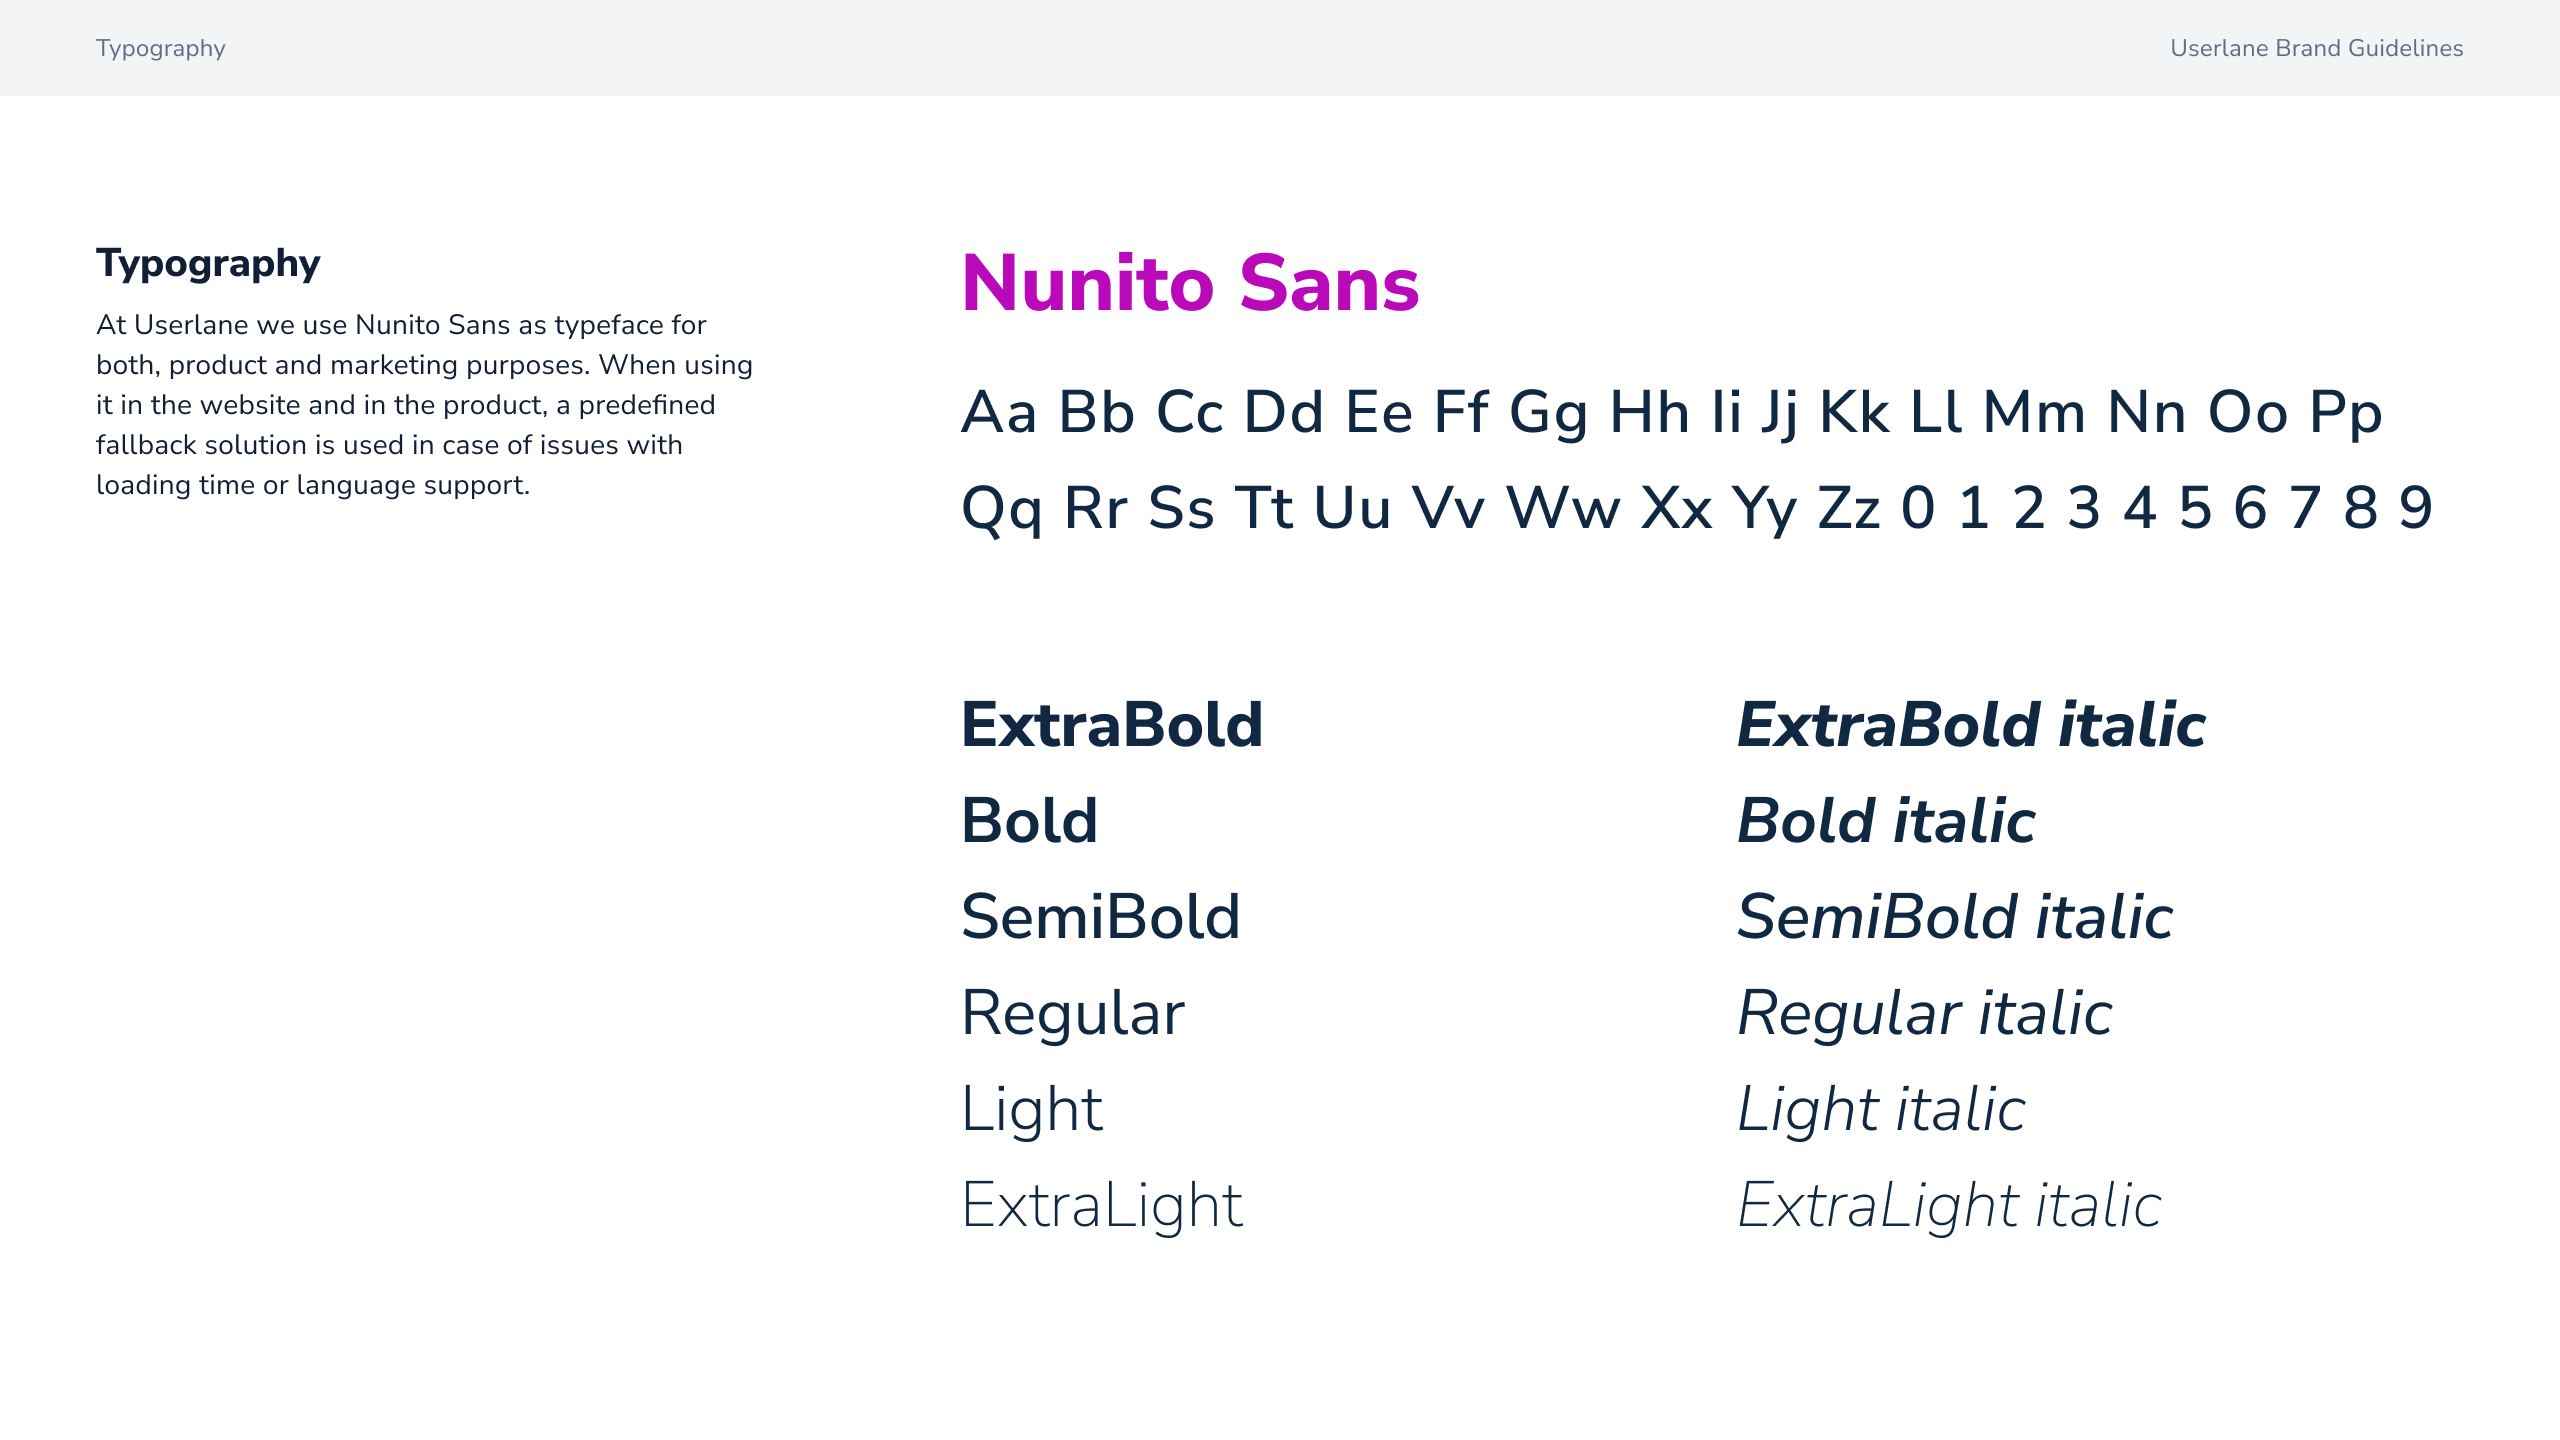Viewport: 2560px width, 1440px height.
Task: Click the paragraph starting with At Userlane
Action: [424, 405]
